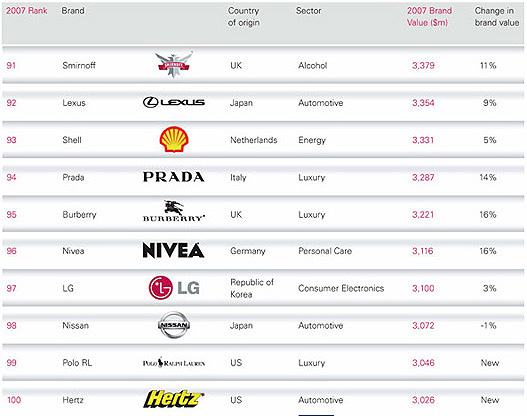This screenshot has width=527, height=416.
Task: Click the 2007 Rank column header
Action: click(27, 11)
